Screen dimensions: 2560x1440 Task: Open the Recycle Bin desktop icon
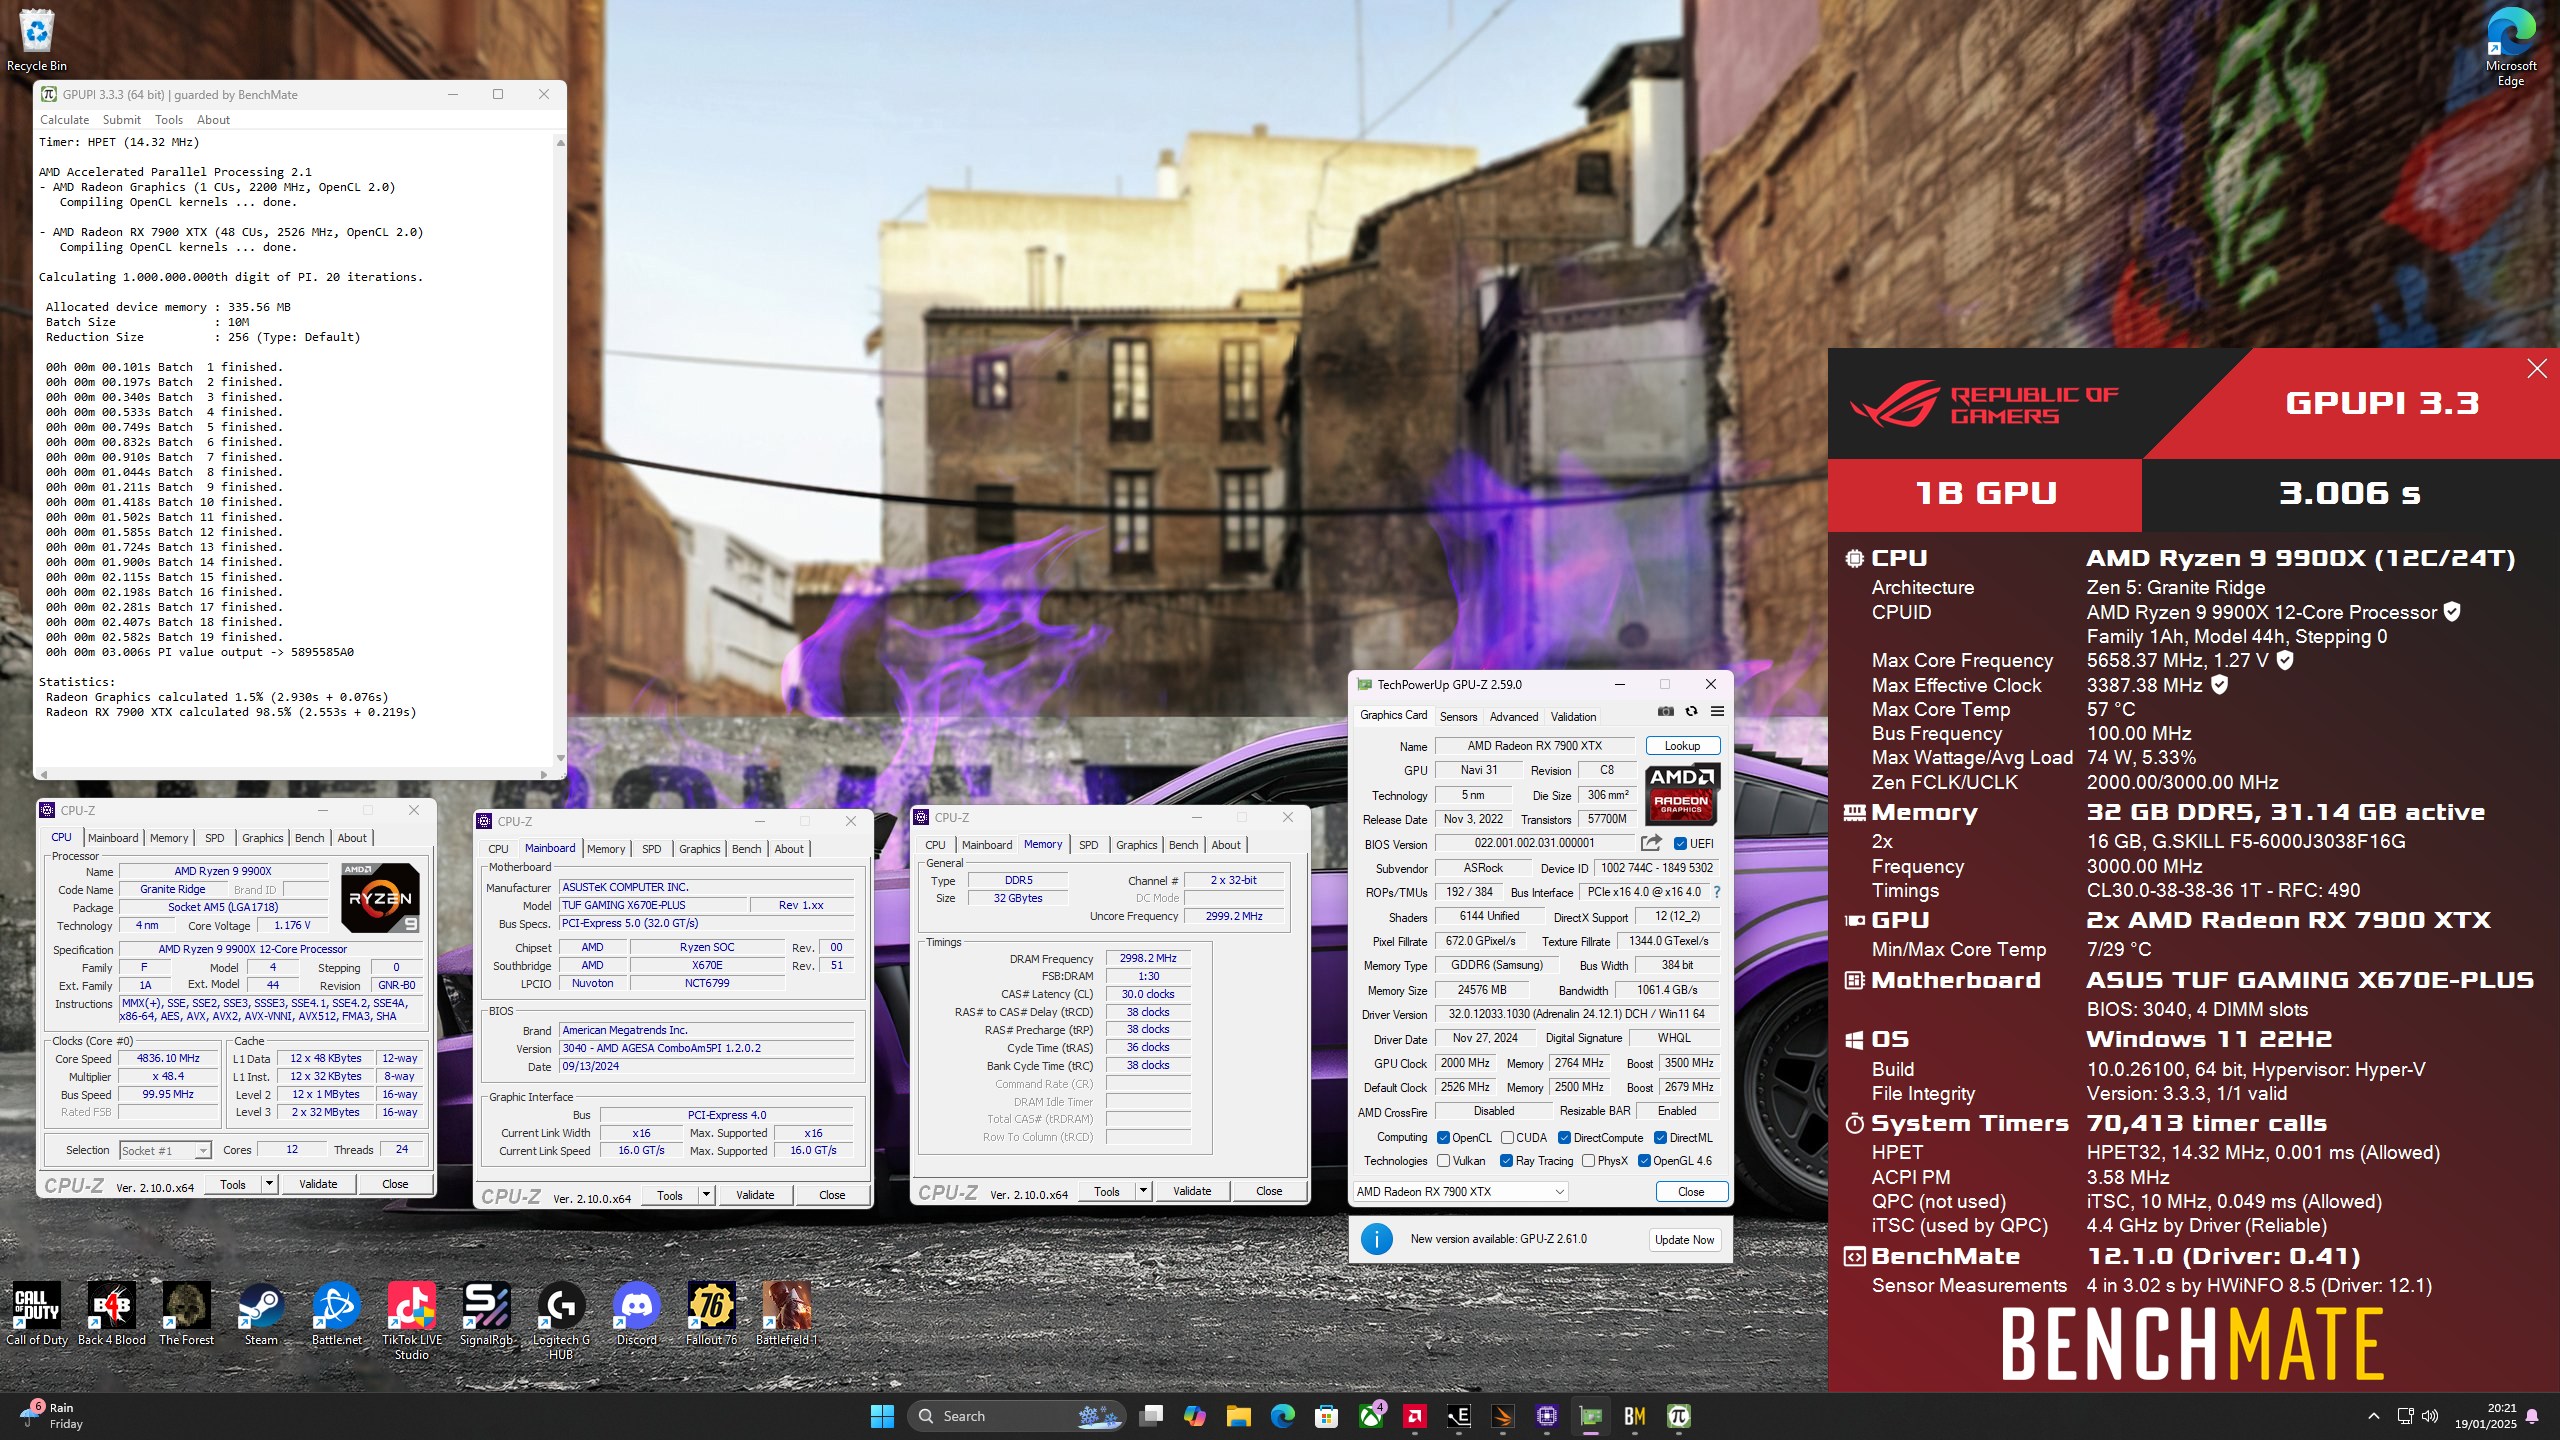point(37,41)
